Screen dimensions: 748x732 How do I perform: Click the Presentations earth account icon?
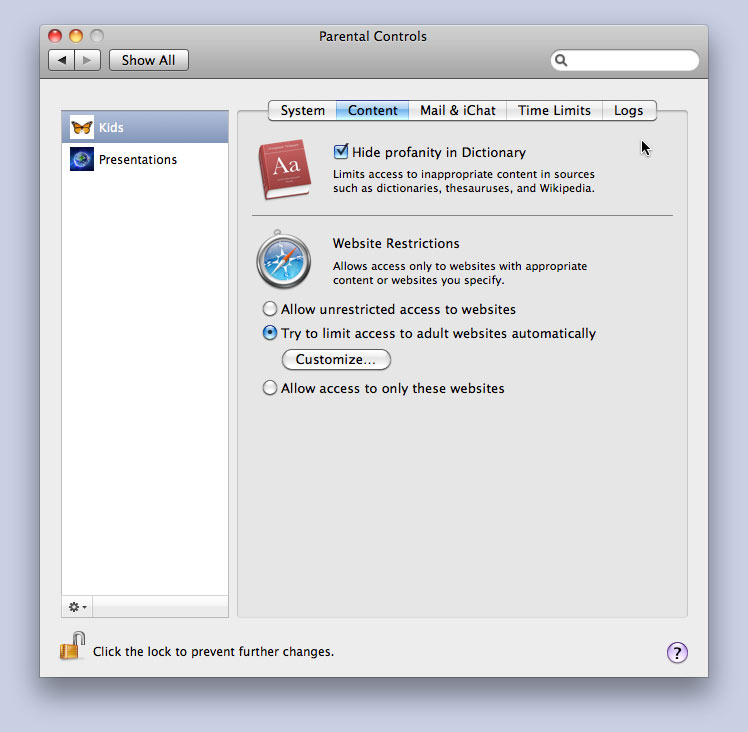82,160
